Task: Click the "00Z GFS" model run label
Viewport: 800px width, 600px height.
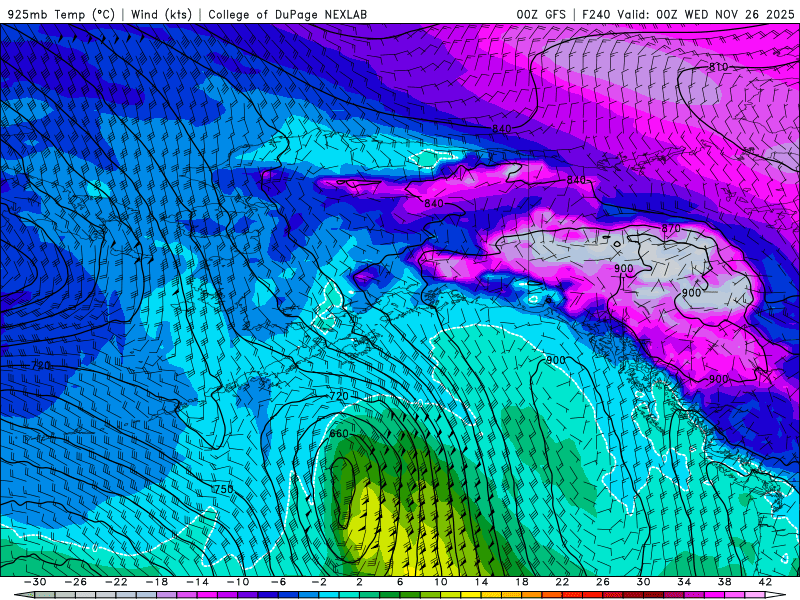Action: [541, 14]
